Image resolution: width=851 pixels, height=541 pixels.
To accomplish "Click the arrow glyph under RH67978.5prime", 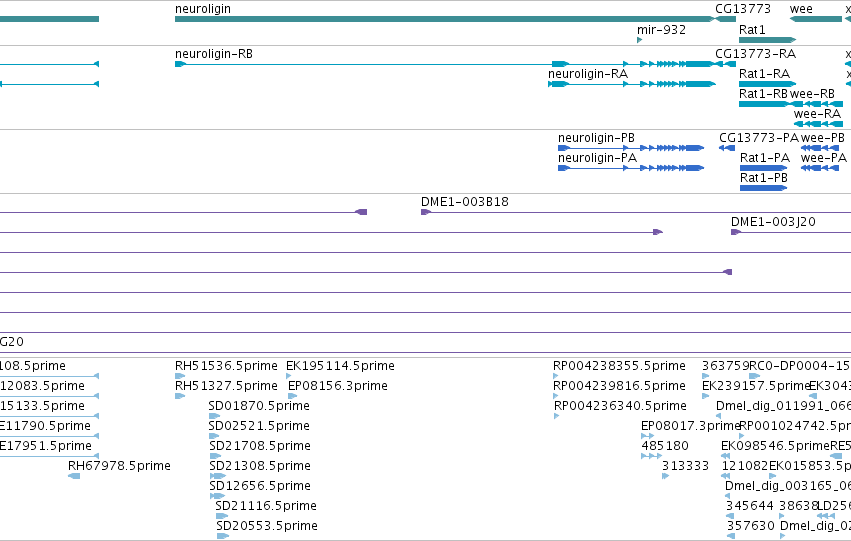I will 74,476.
